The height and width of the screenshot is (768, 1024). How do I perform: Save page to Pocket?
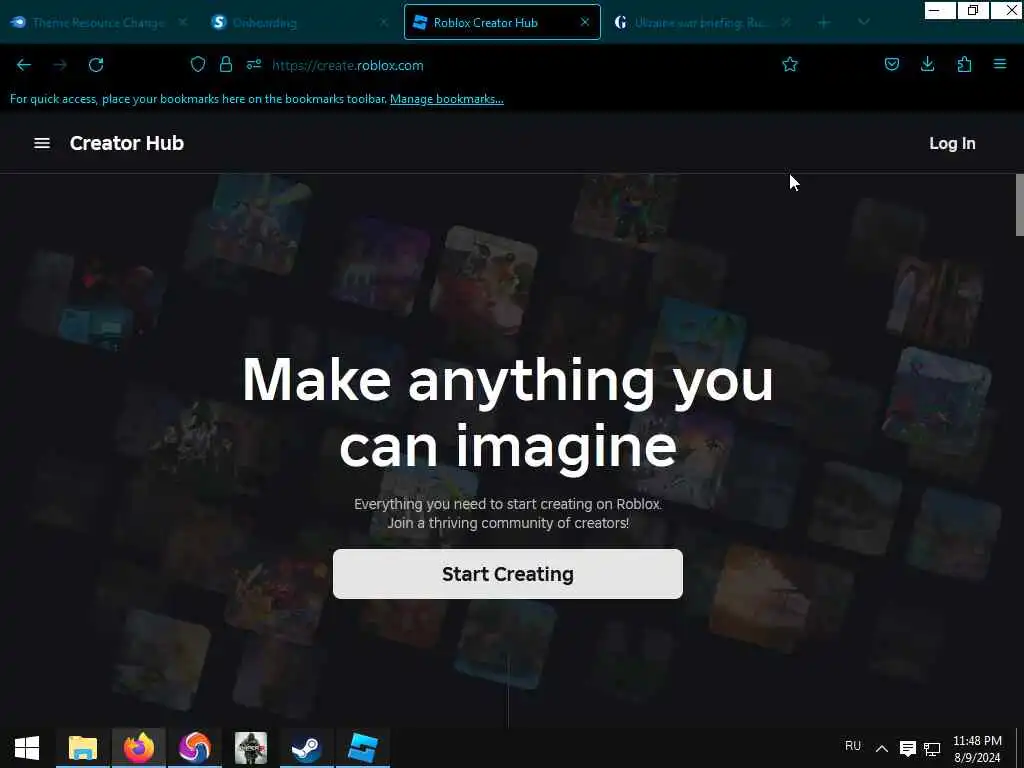891,64
